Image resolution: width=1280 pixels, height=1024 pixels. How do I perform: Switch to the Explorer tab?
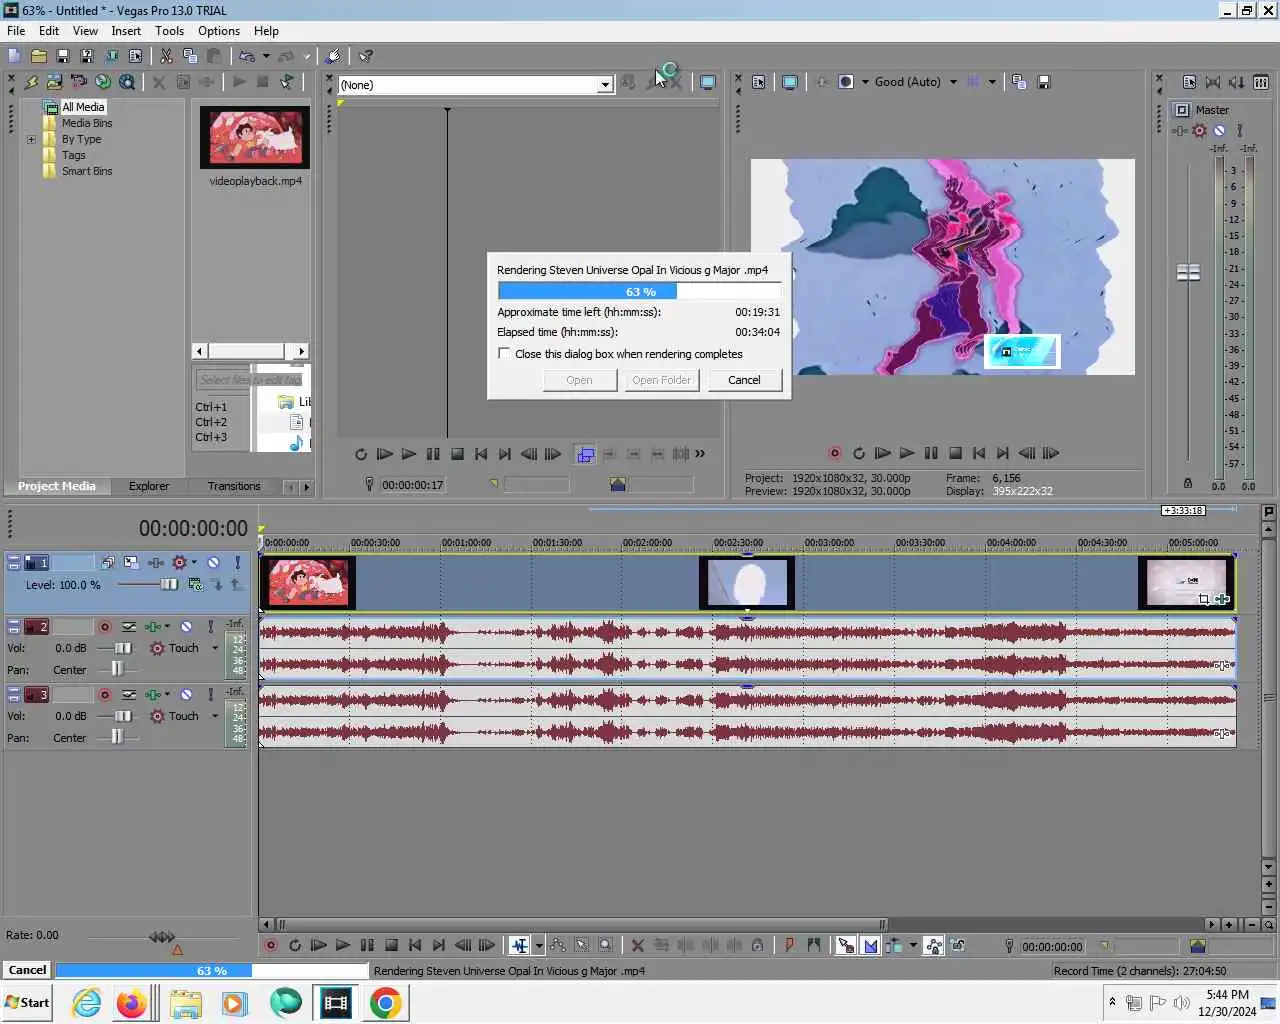pyautogui.click(x=148, y=486)
